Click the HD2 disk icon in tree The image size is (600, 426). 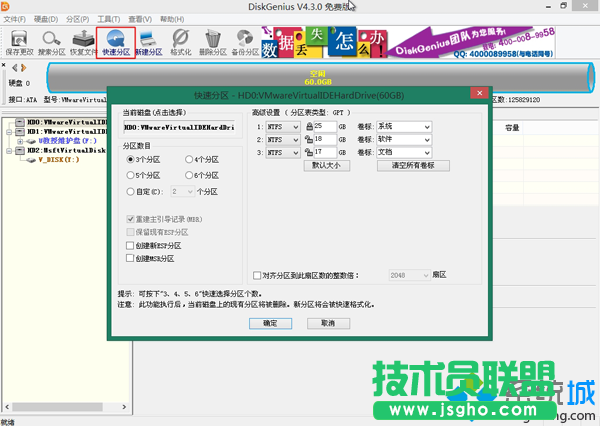point(20,150)
